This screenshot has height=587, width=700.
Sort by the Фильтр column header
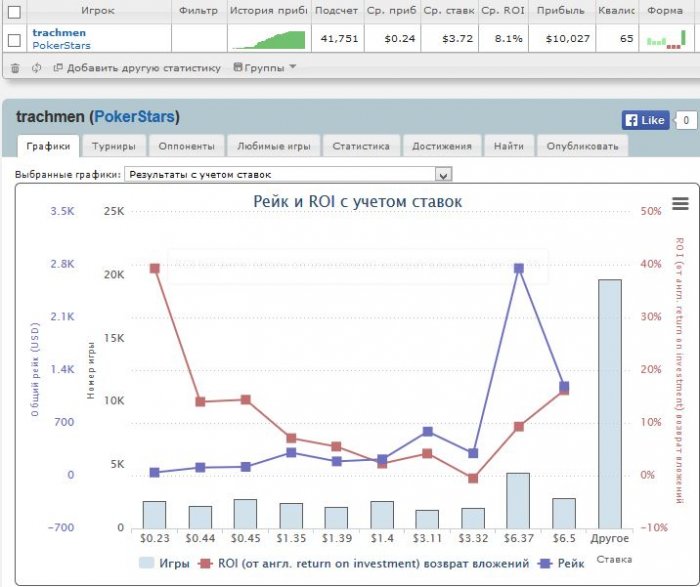pyautogui.click(x=198, y=11)
